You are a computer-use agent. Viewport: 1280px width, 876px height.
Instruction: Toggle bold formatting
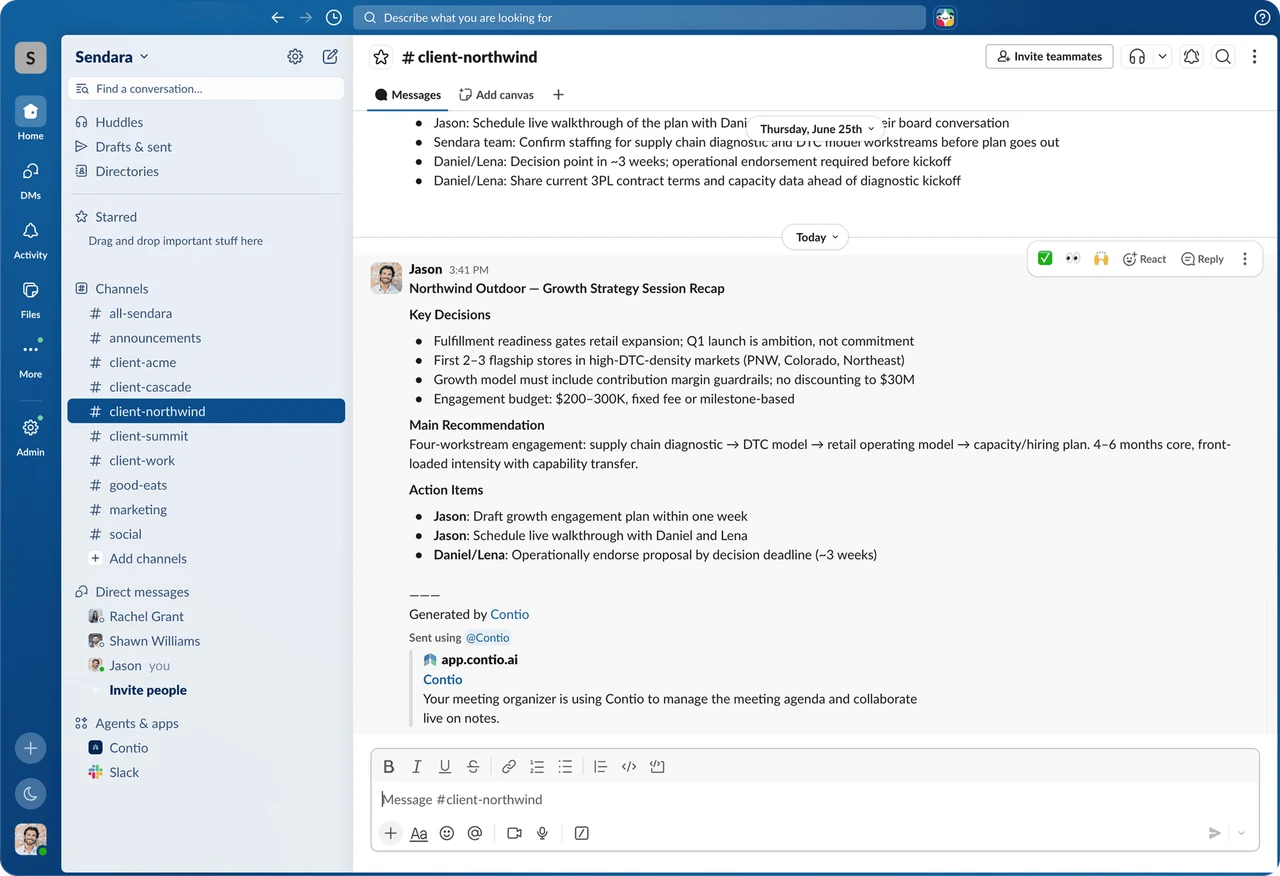389,767
